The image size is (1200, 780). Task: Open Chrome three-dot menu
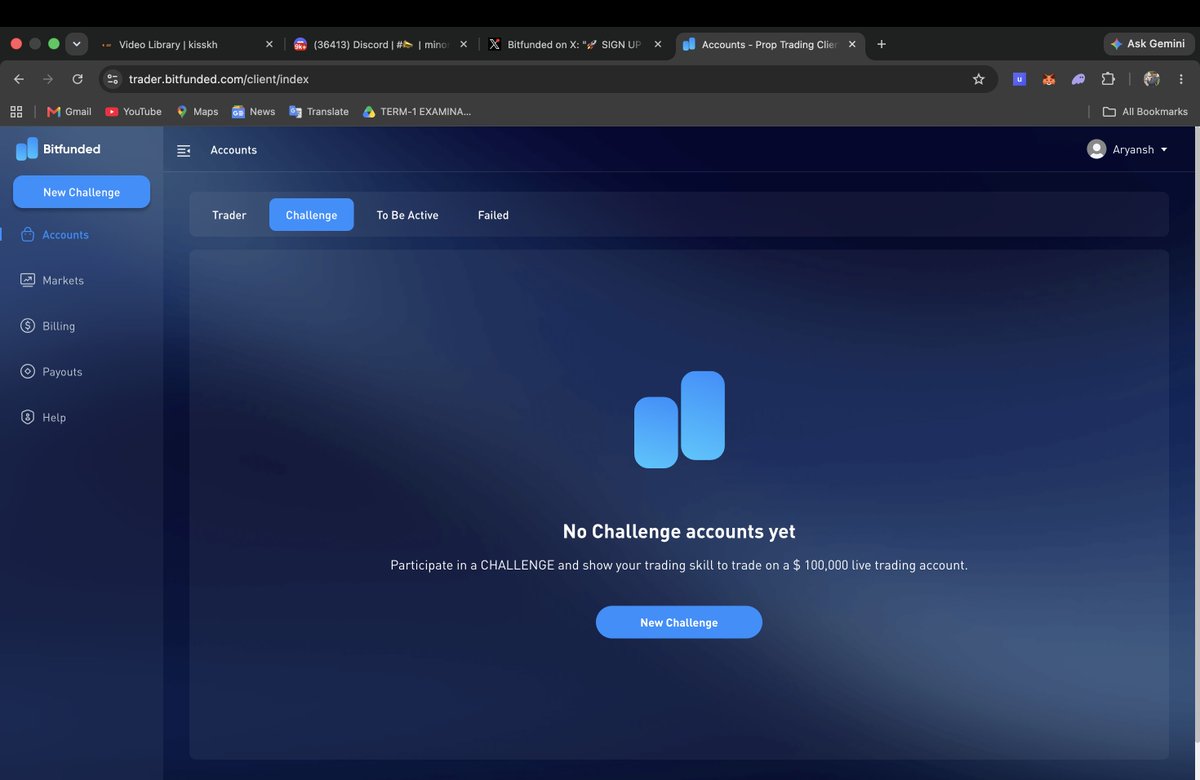point(1181,79)
